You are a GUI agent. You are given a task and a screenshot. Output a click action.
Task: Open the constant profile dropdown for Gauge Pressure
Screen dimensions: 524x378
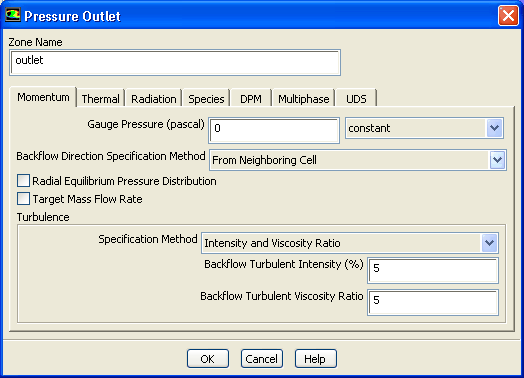pos(424,128)
